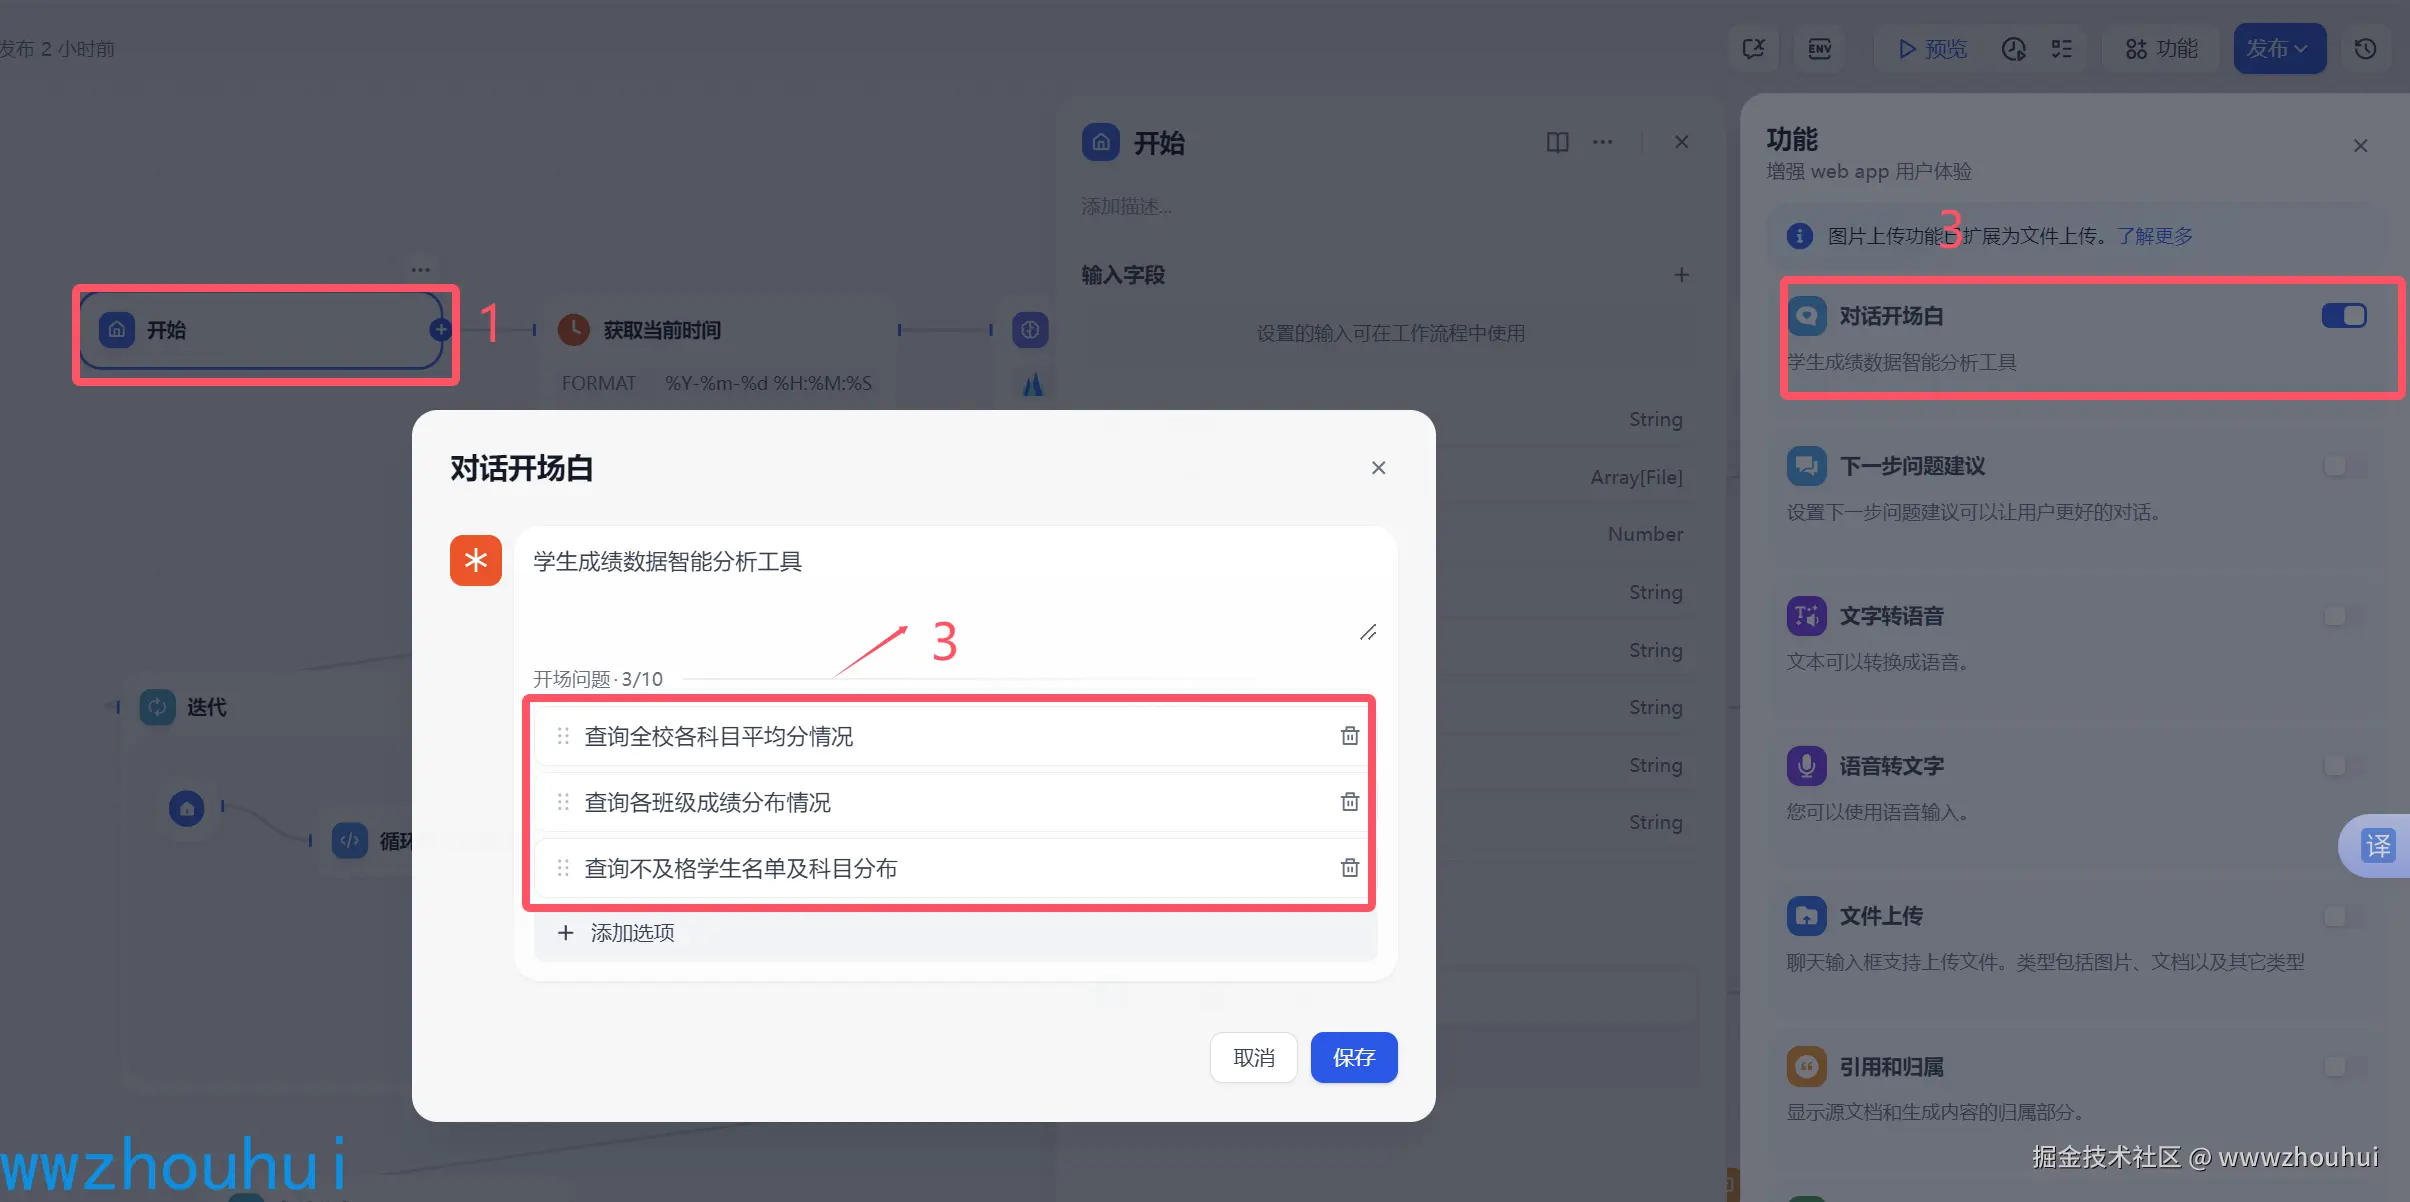Open the run history icon next to 预览
Viewport: 2410px width, 1202px height.
coord(2013,49)
